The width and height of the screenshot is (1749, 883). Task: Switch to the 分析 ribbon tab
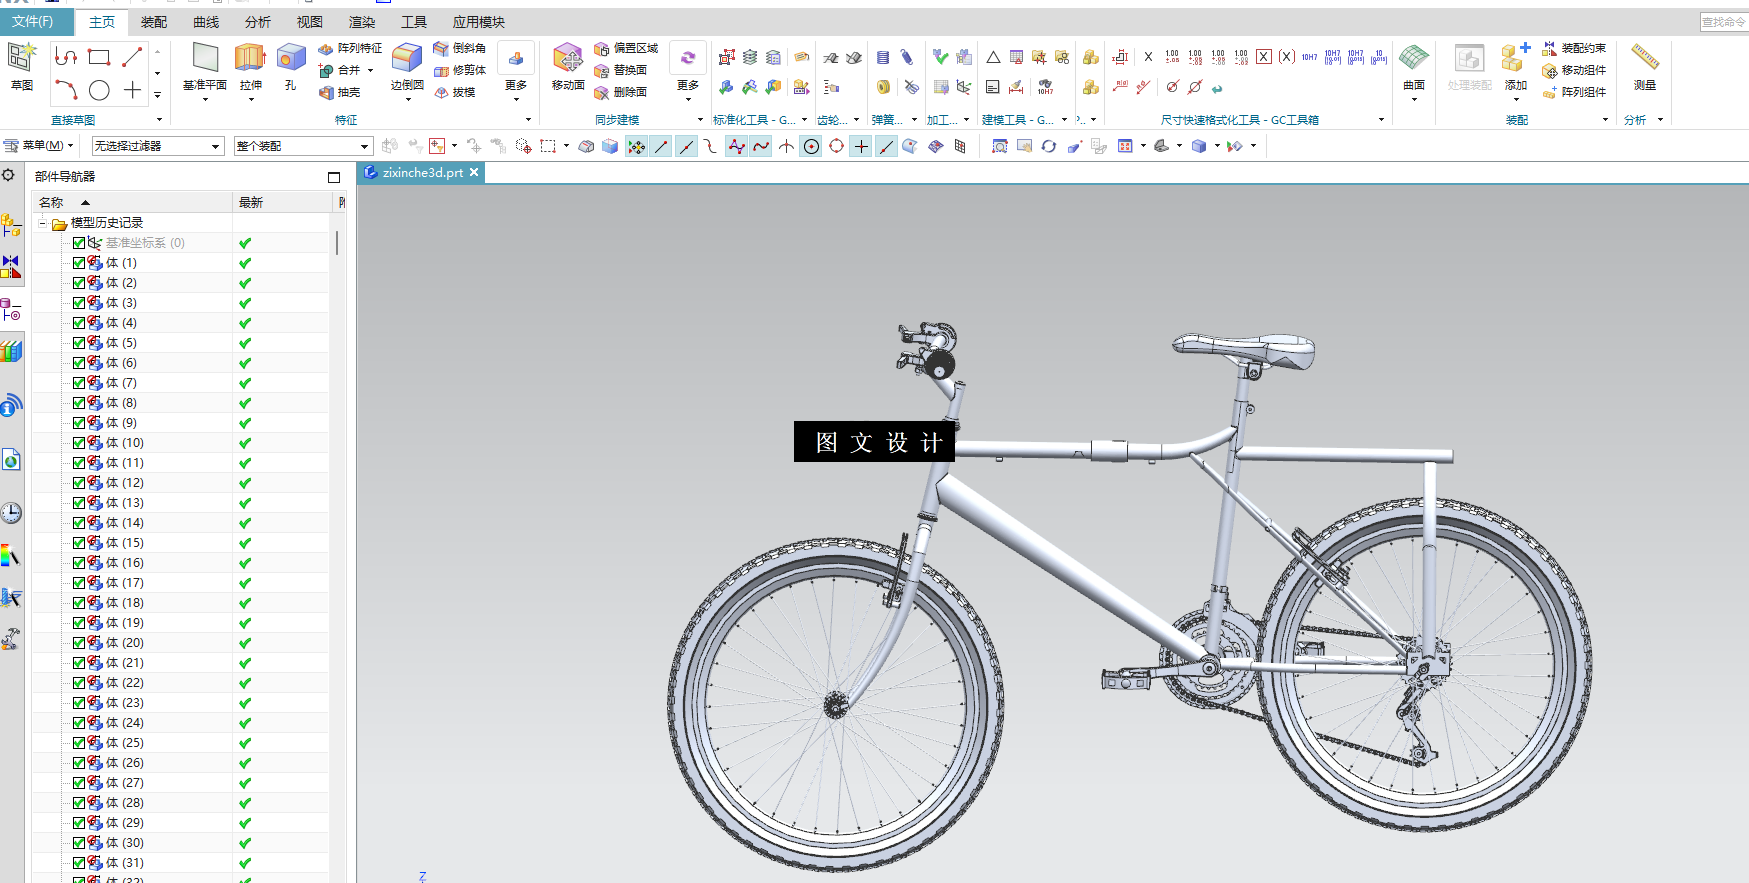point(258,22)
